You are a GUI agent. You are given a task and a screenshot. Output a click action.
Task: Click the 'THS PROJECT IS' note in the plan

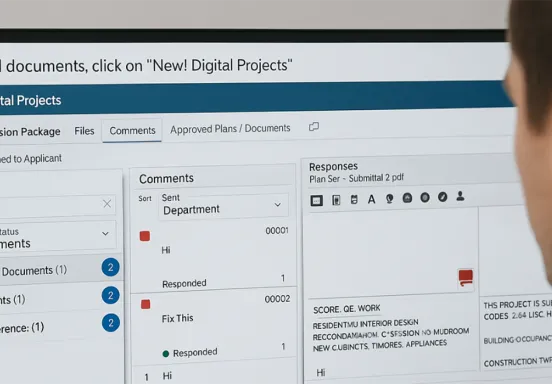(511, 304)
